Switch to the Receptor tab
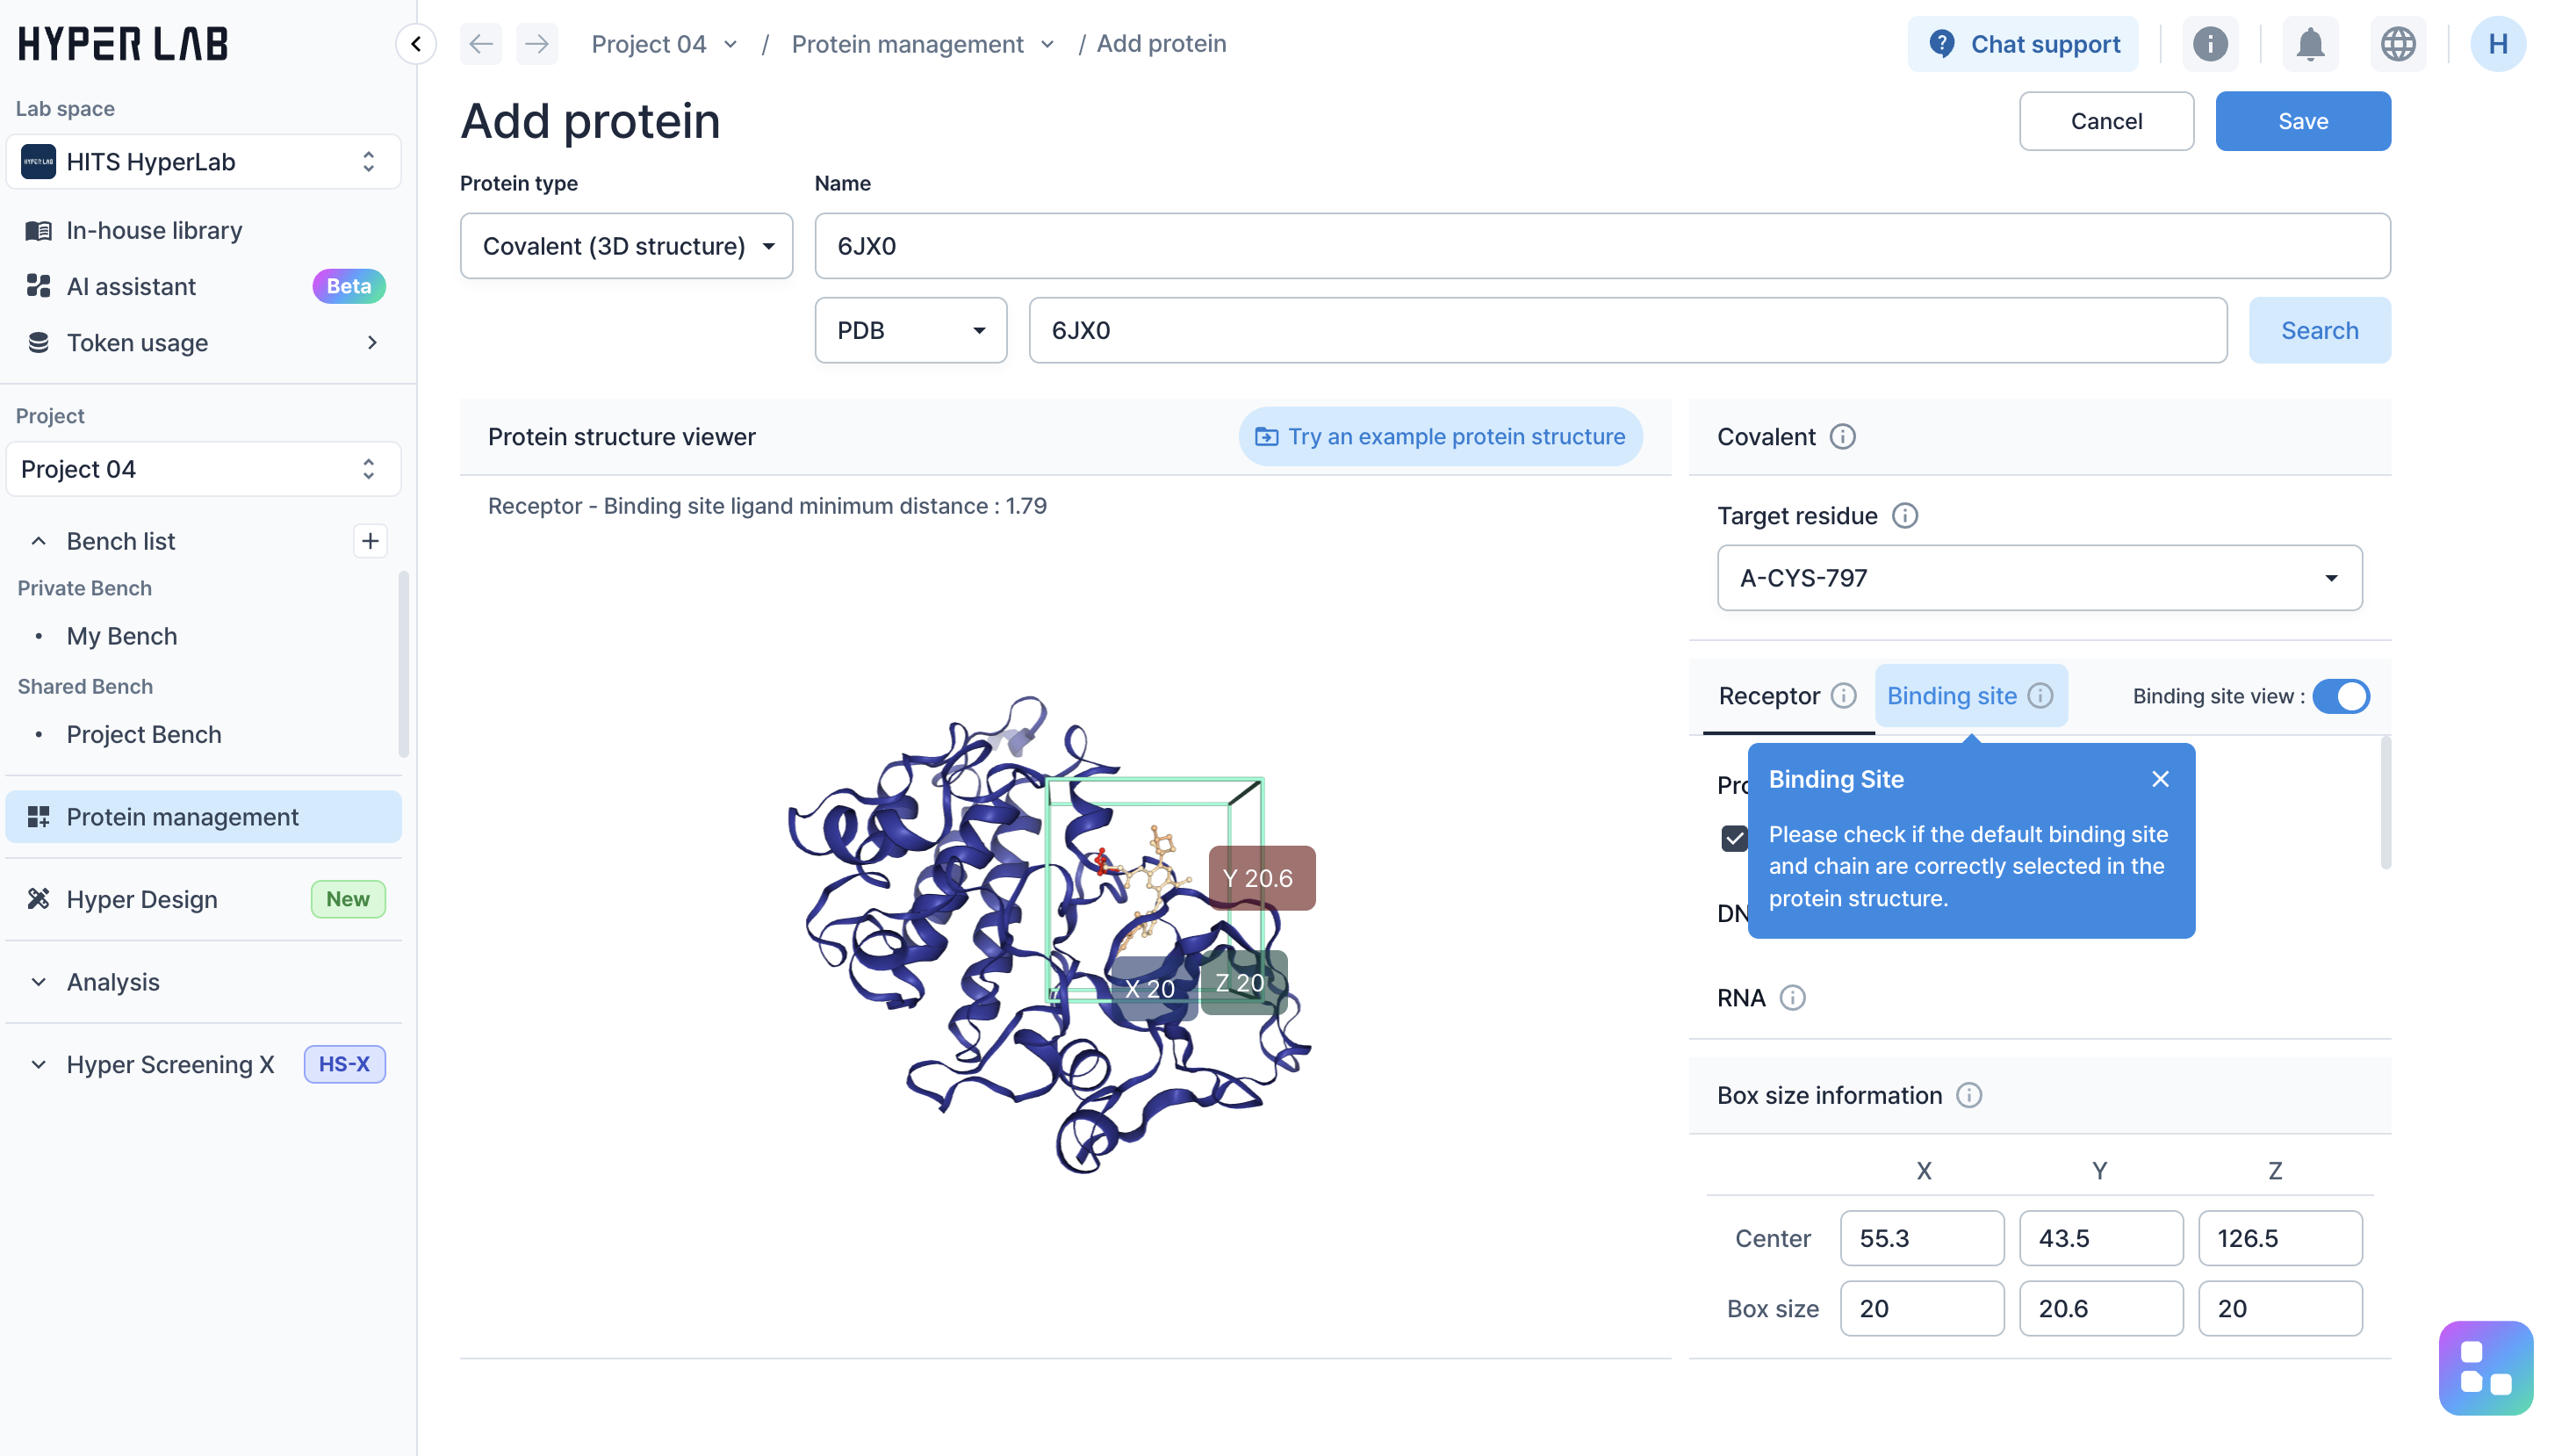This screenshot has width=2576, height=1456. pyautogui.click(x=1769, y=696)
